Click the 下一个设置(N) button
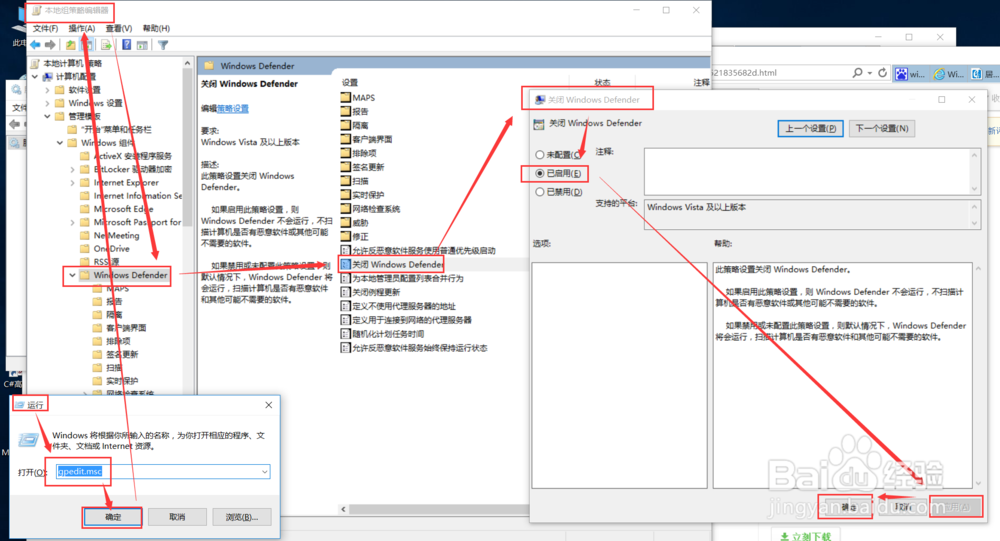Viewport: 1000px width, 541px height. pos(882,128)
